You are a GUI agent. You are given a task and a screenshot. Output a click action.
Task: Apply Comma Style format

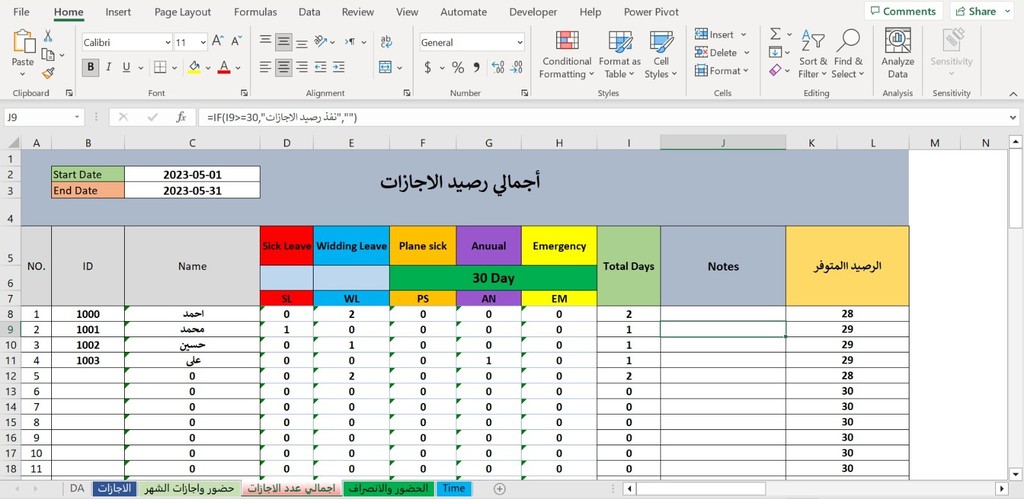pos(476,67)
